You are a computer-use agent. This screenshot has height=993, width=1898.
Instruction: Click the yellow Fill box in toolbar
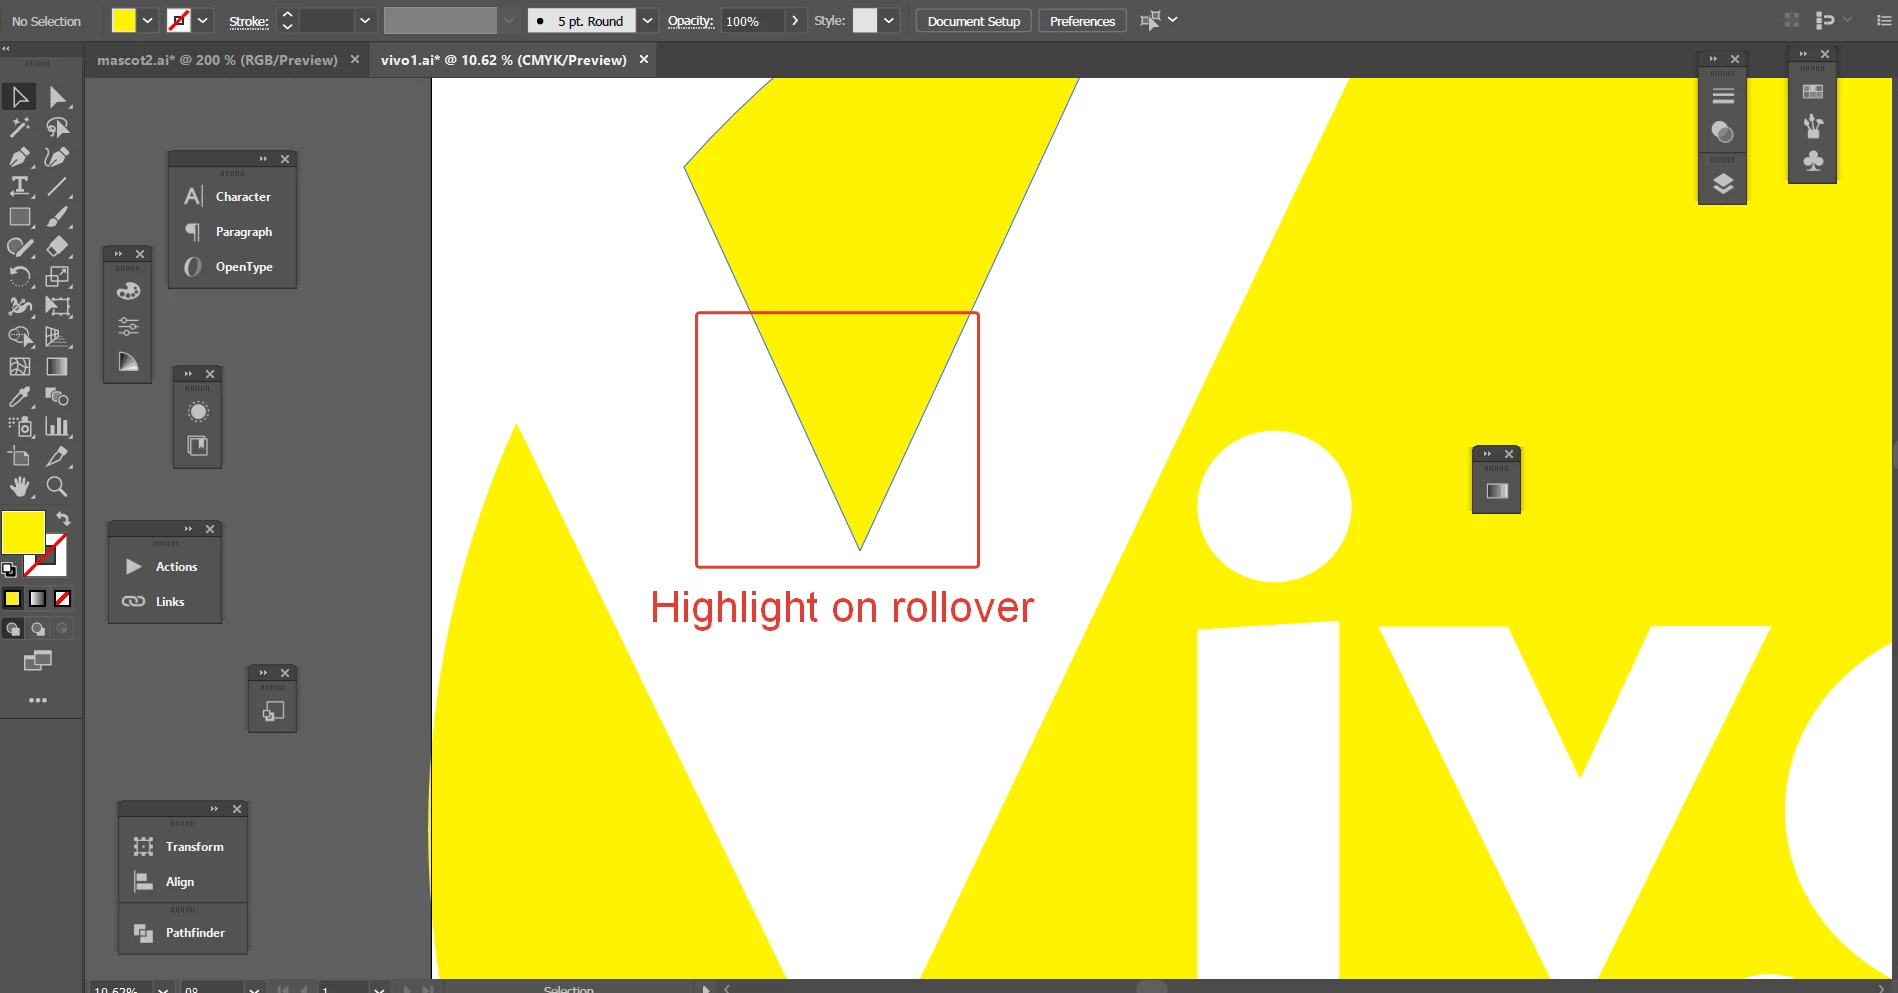coord(23,532)
